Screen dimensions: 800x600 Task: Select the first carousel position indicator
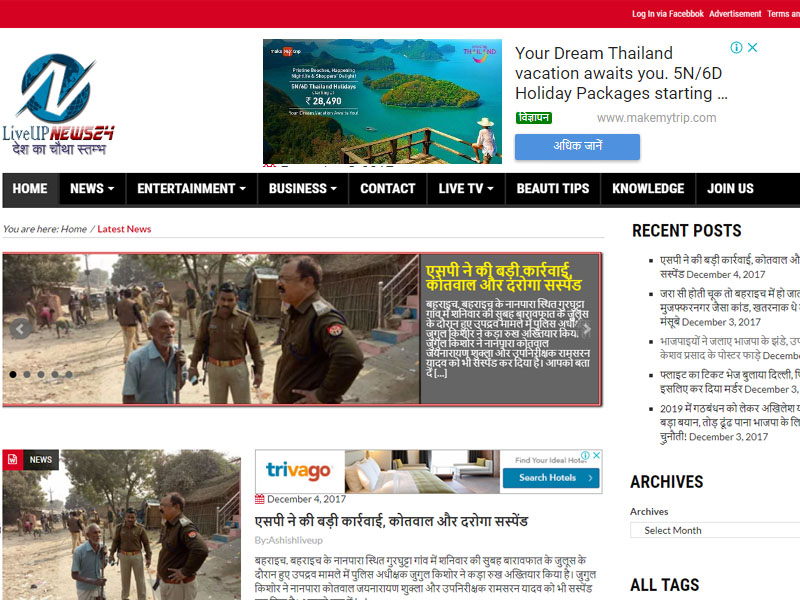coord(13,374)
